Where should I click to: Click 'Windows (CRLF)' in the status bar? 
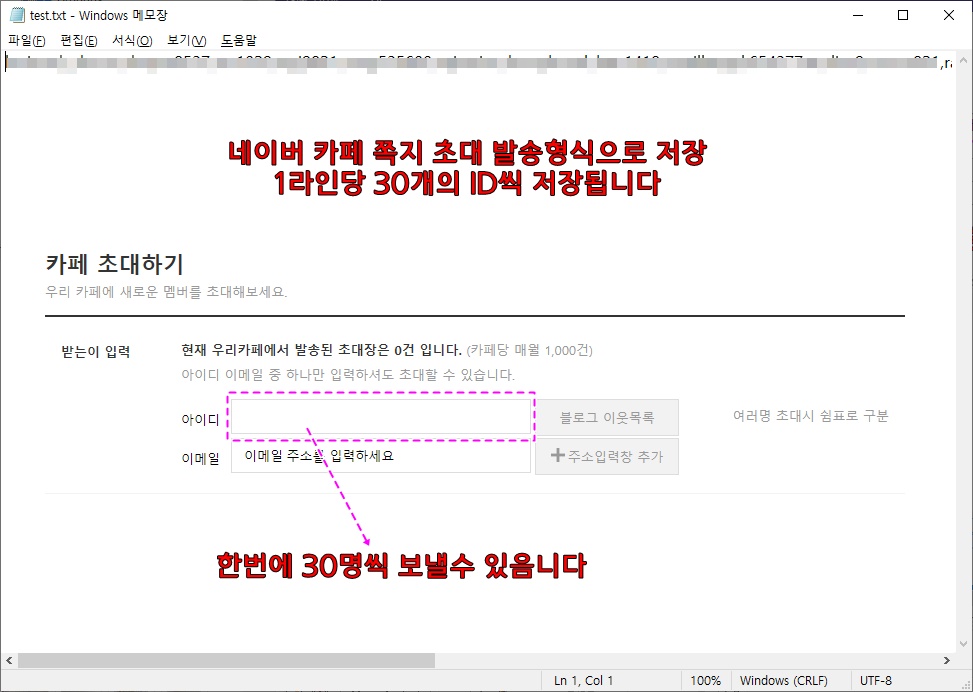(x=784, y=681)
